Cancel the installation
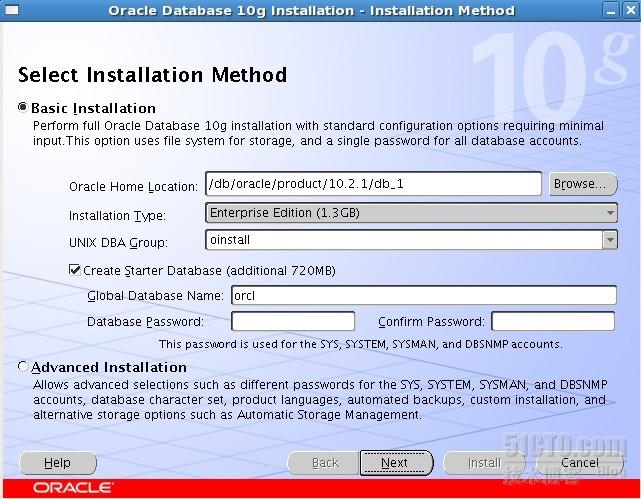This screenshot has height=499, width=641. pos(580,463)
